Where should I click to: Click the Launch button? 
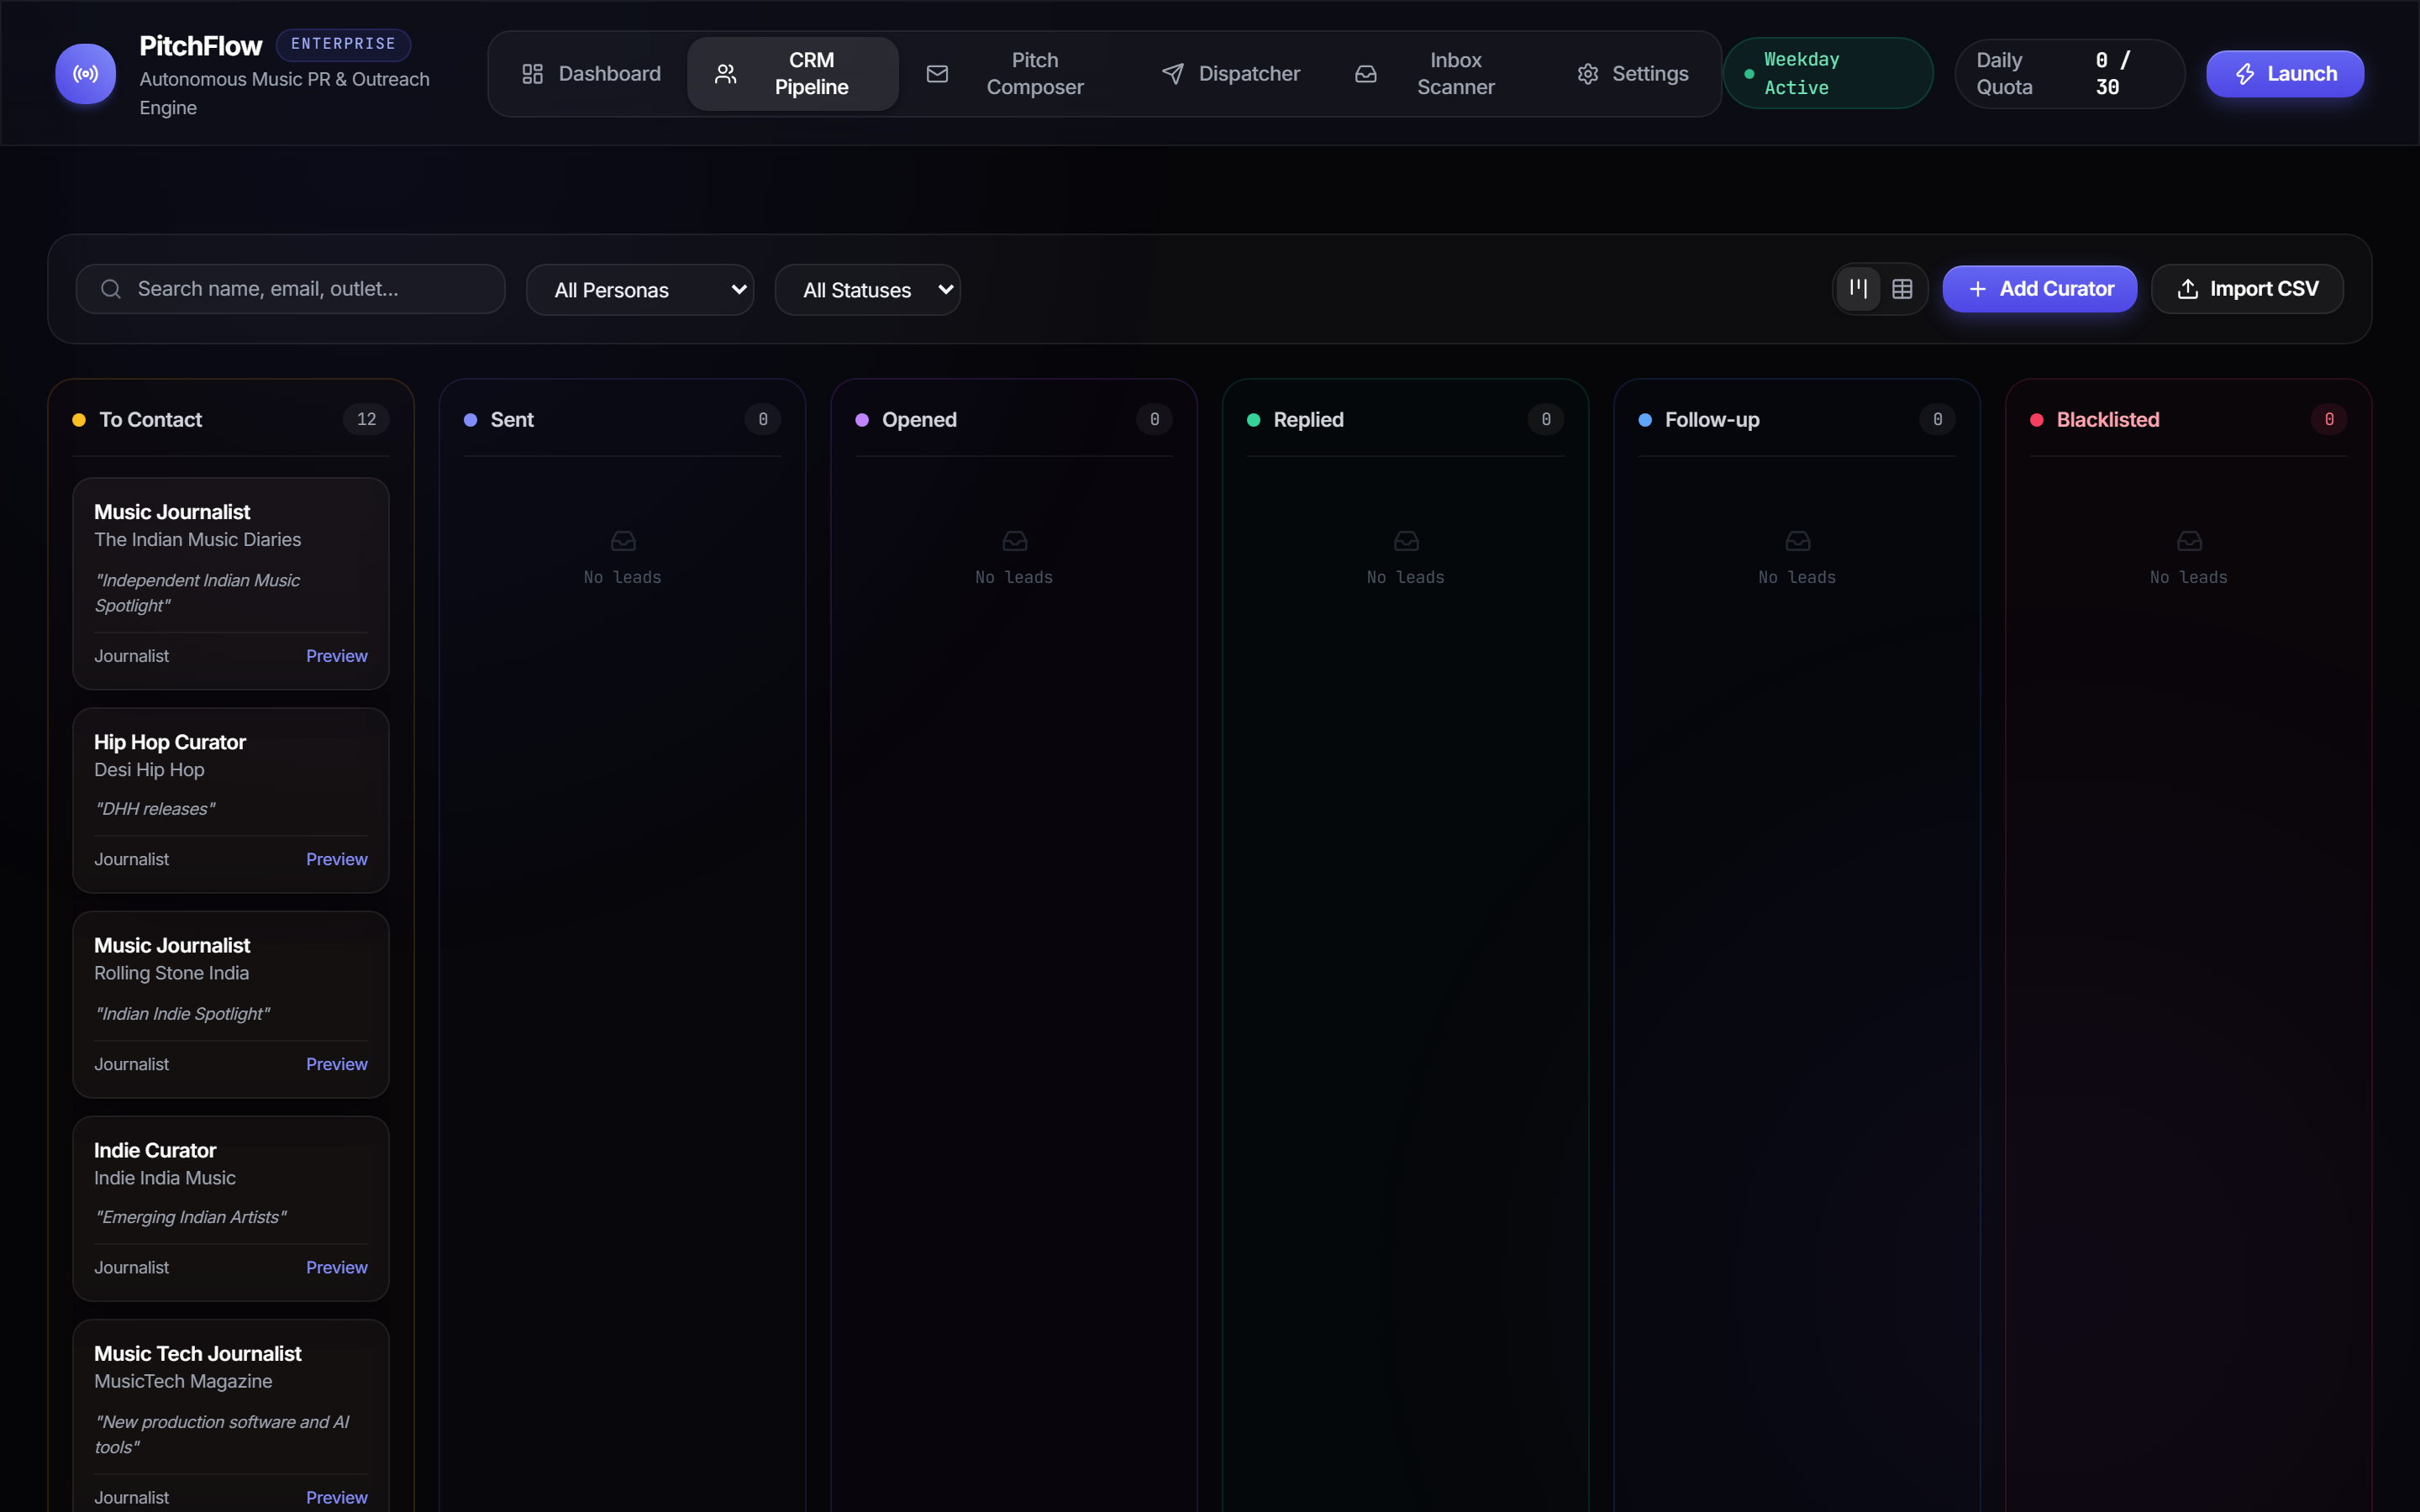[2285, 74]
